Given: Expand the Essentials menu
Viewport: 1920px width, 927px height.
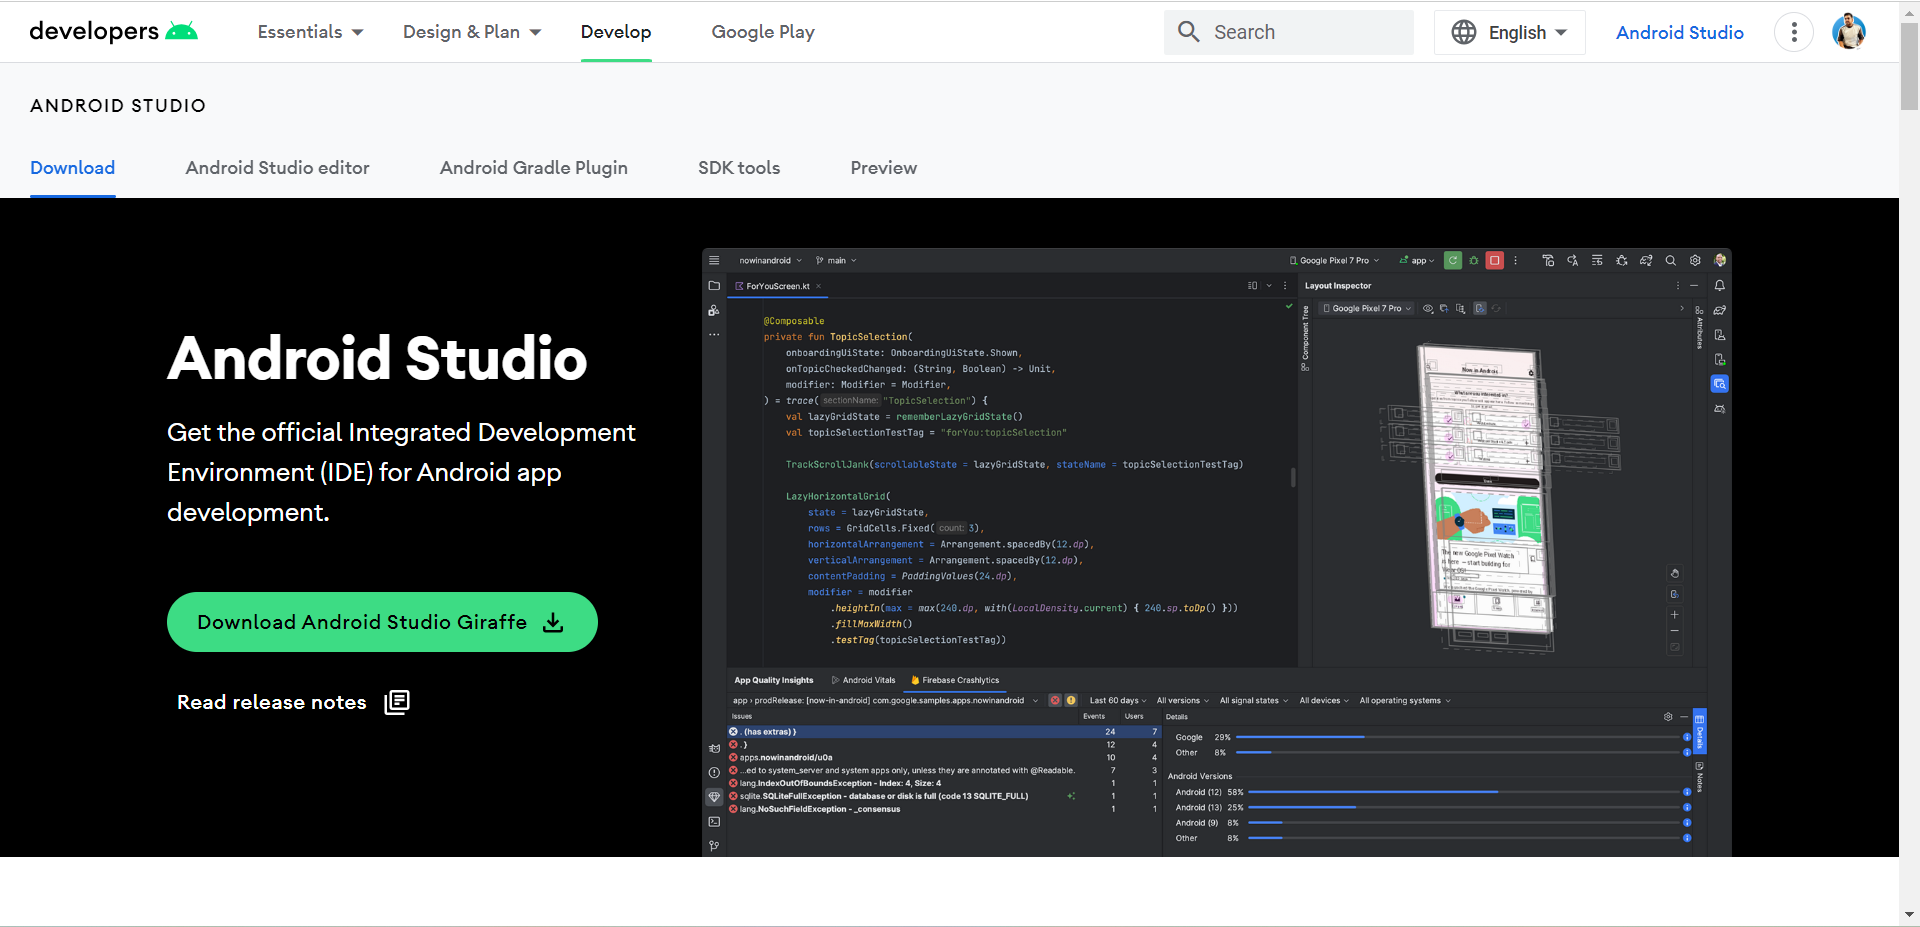Looking at the screenshot, I should [310, 32].
